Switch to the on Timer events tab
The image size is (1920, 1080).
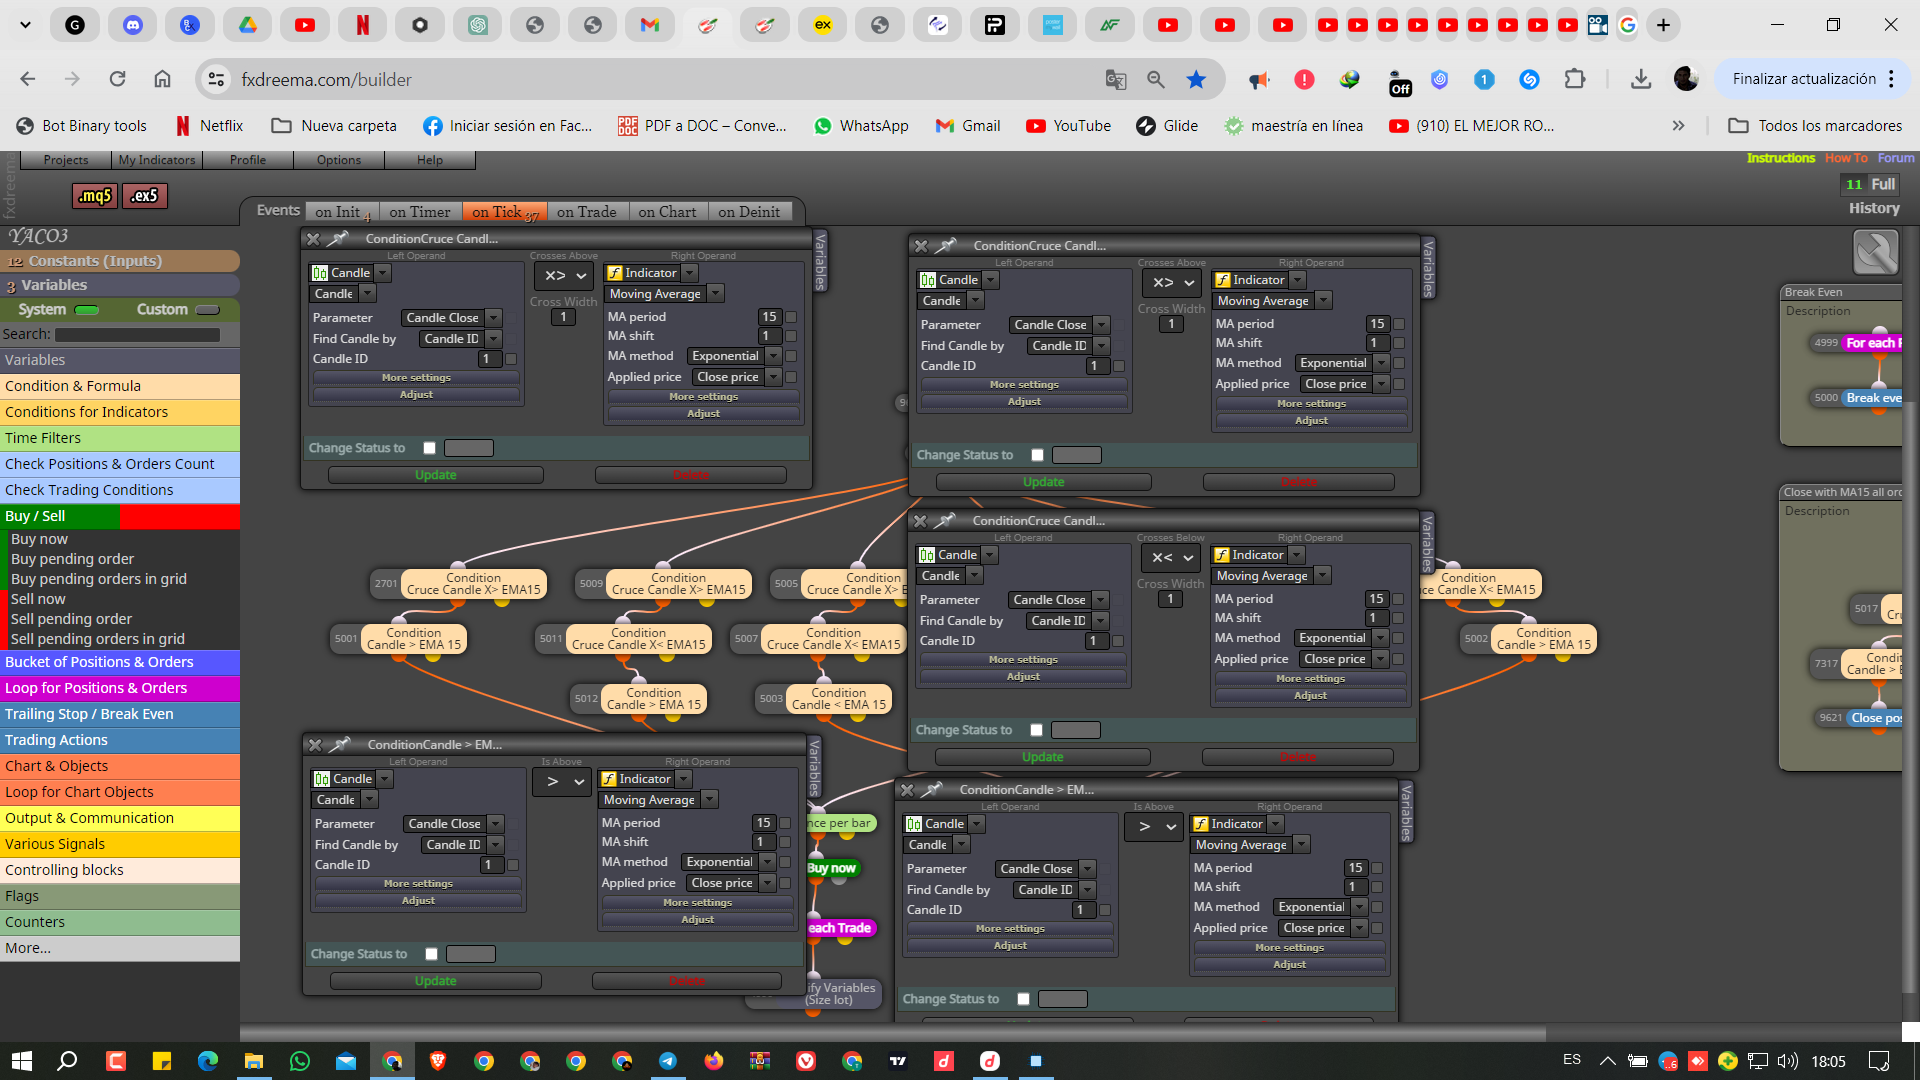point(420,212)
